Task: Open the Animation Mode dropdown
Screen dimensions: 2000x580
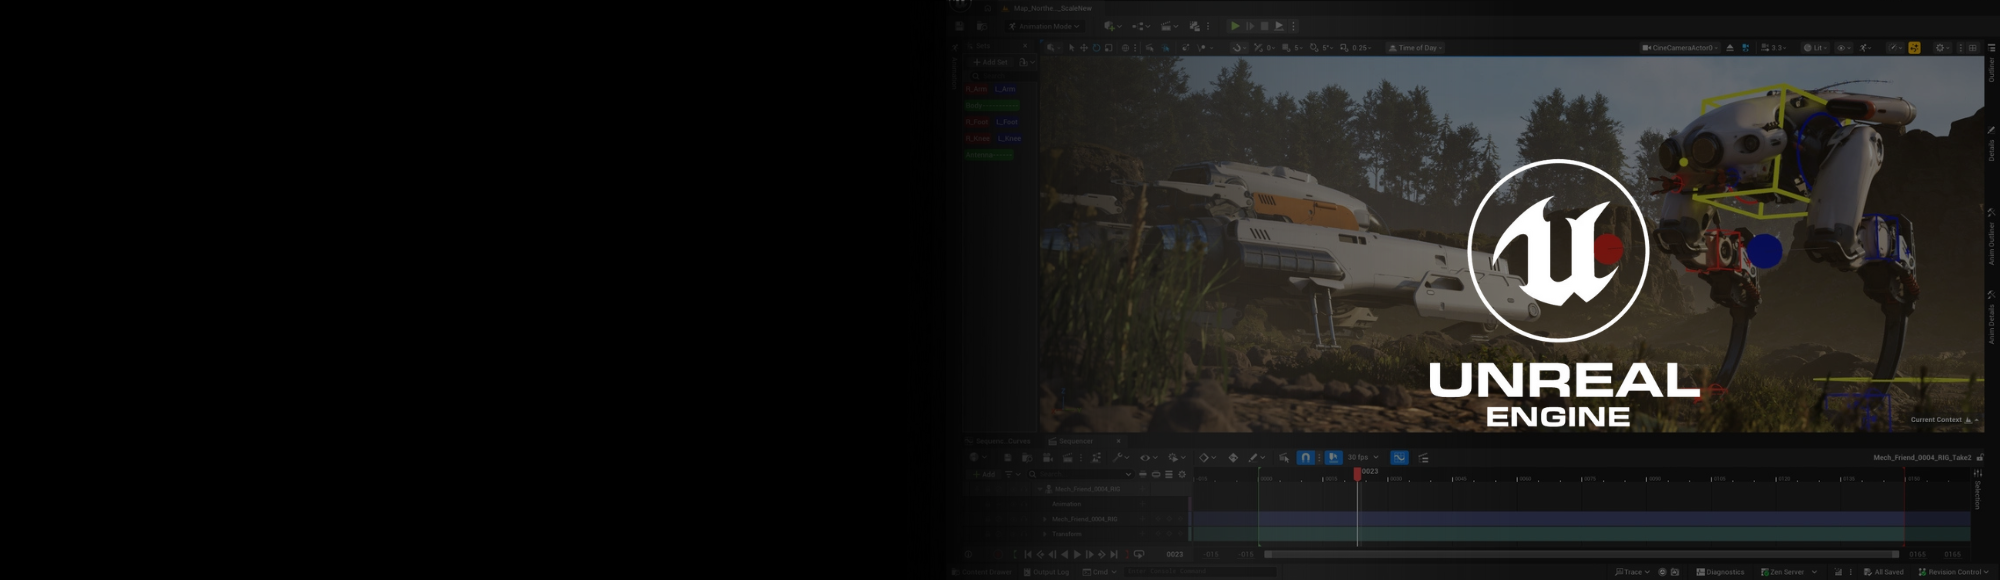Action: coord(1044,26)
